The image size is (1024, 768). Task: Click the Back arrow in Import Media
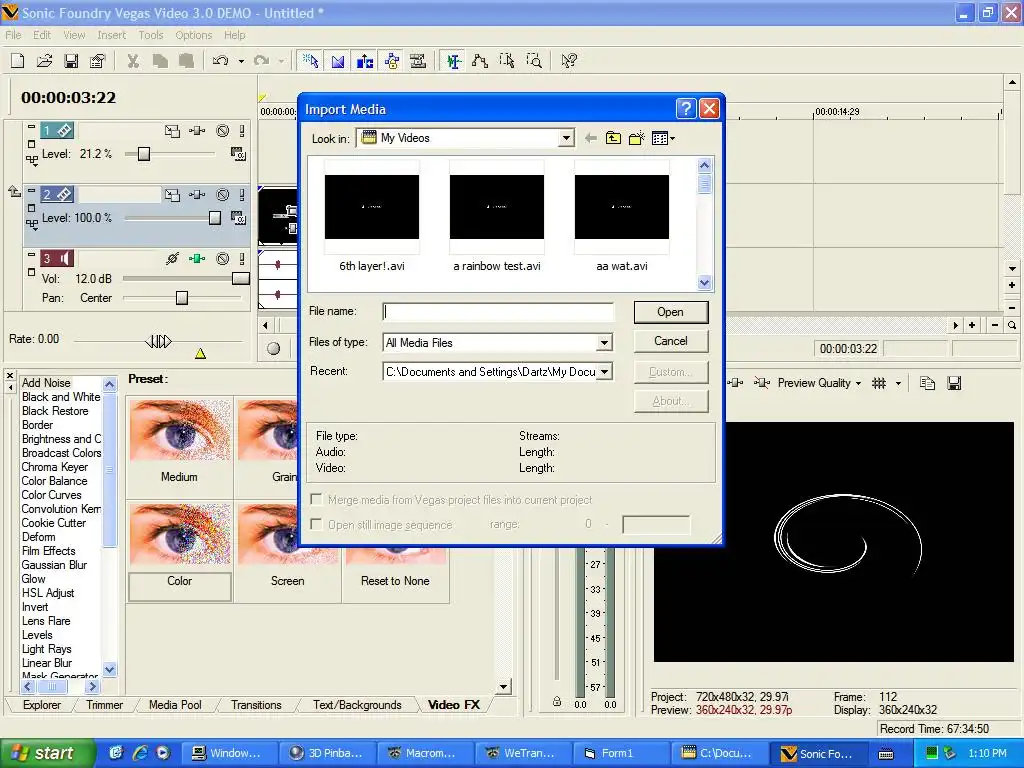[590, 138]
